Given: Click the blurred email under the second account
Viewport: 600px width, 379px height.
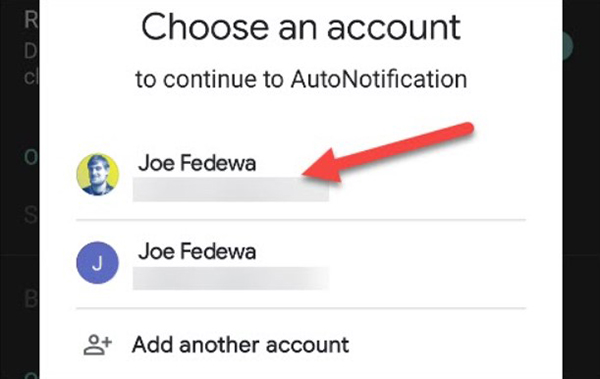Looking at the screenshot, I should coord(231,278).
